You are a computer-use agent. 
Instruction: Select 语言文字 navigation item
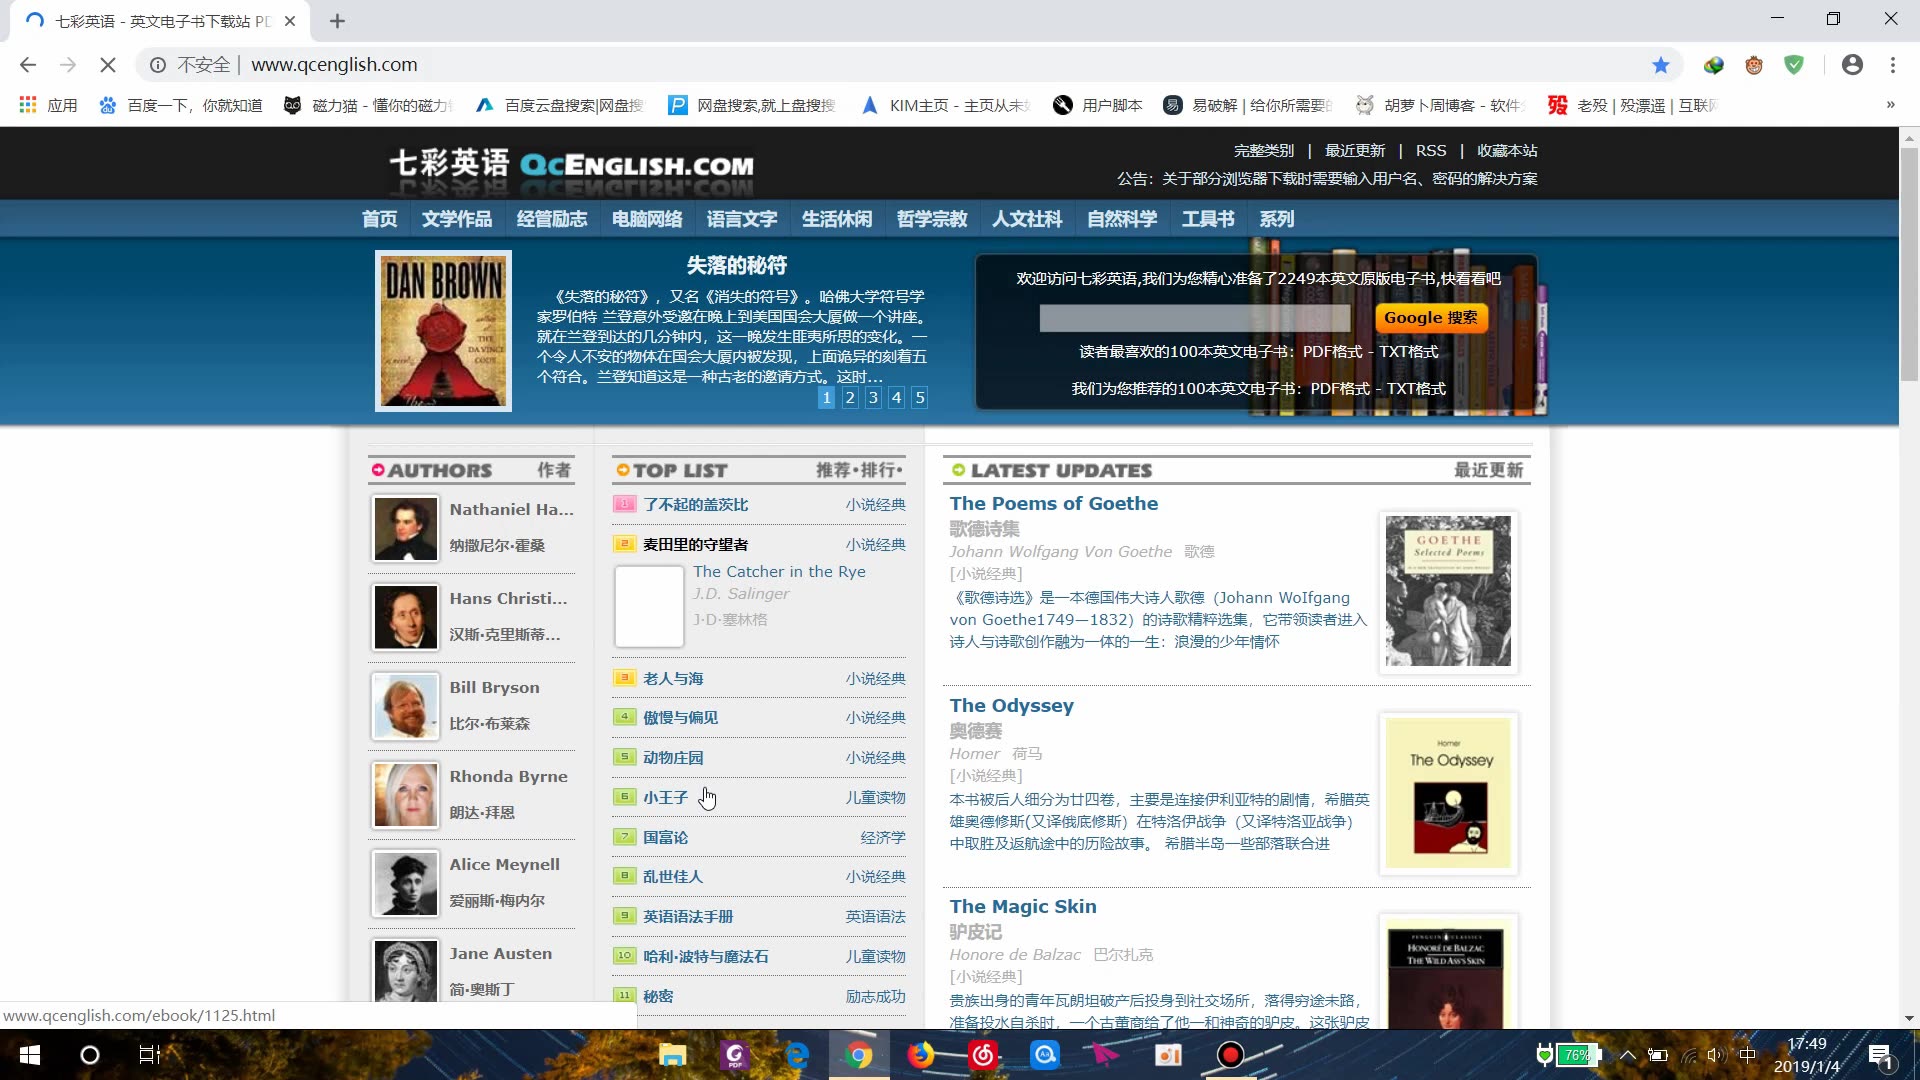[x=741, y=219]
